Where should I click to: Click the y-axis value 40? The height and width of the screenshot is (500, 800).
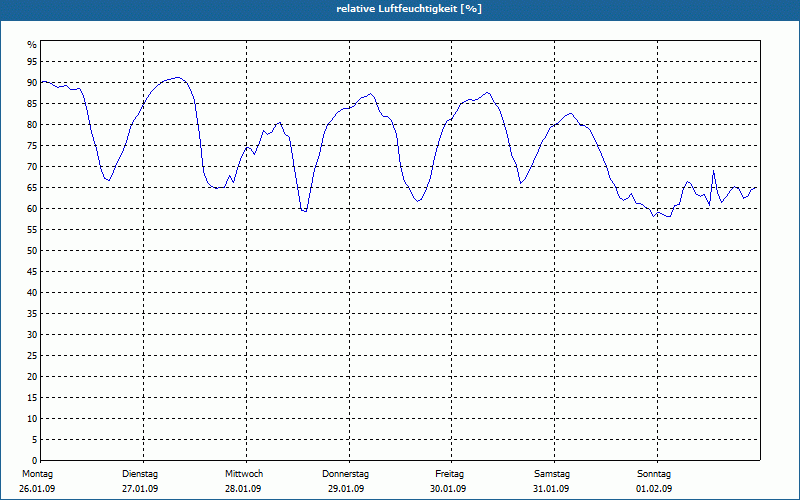pos(32,292)
